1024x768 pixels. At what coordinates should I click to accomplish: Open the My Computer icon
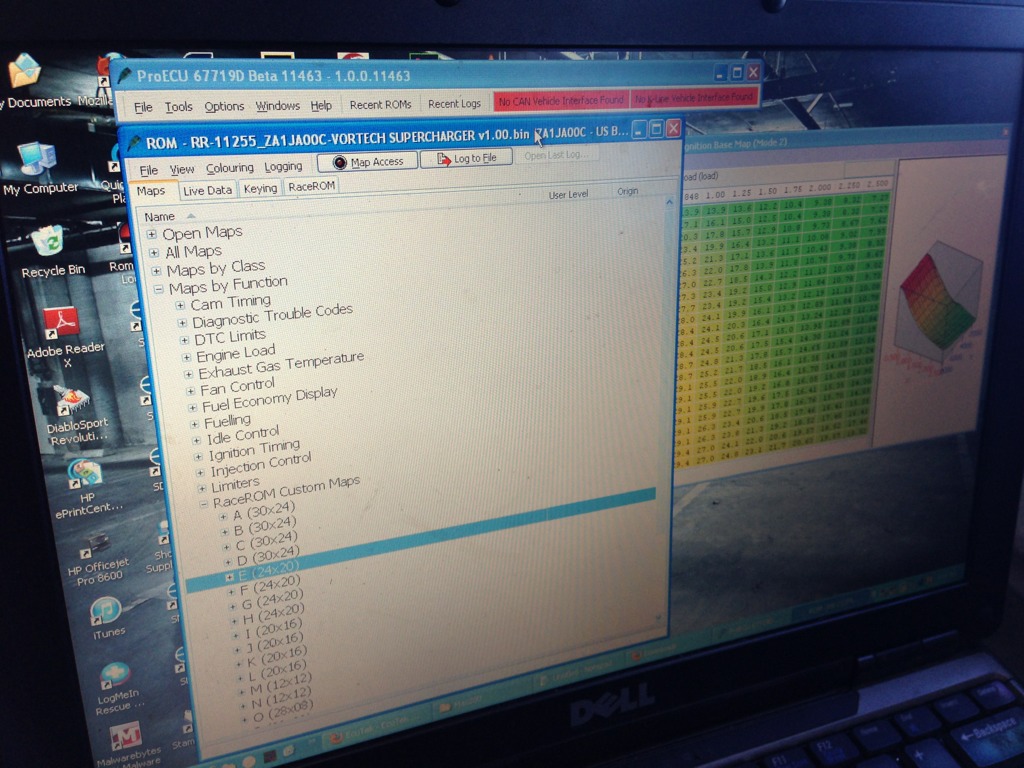(x=37, y=160)
